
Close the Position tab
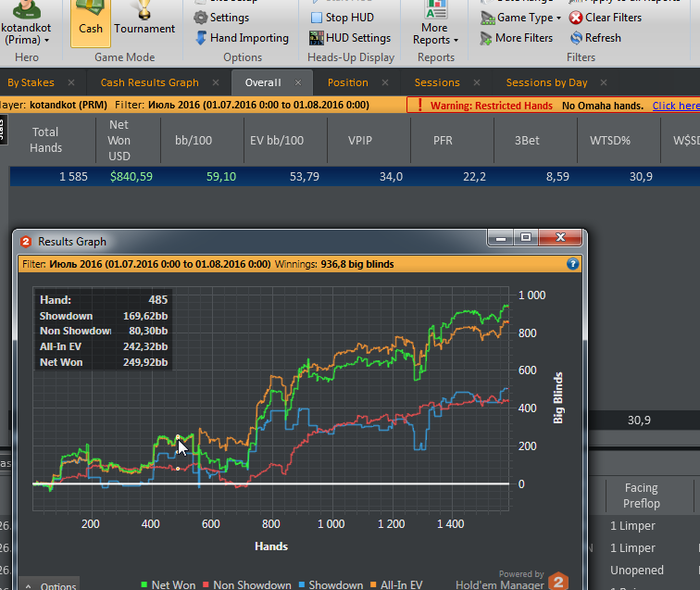385,83
